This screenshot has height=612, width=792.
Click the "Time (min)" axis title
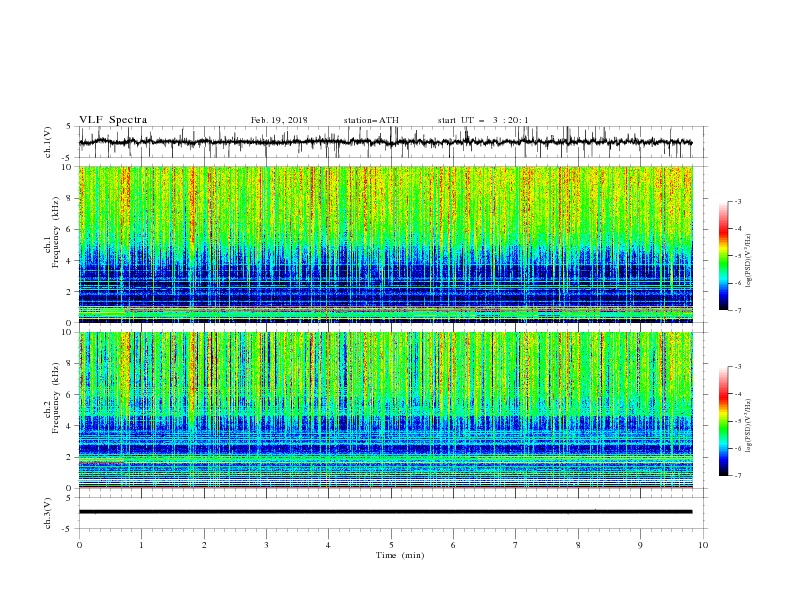[400, 555]
